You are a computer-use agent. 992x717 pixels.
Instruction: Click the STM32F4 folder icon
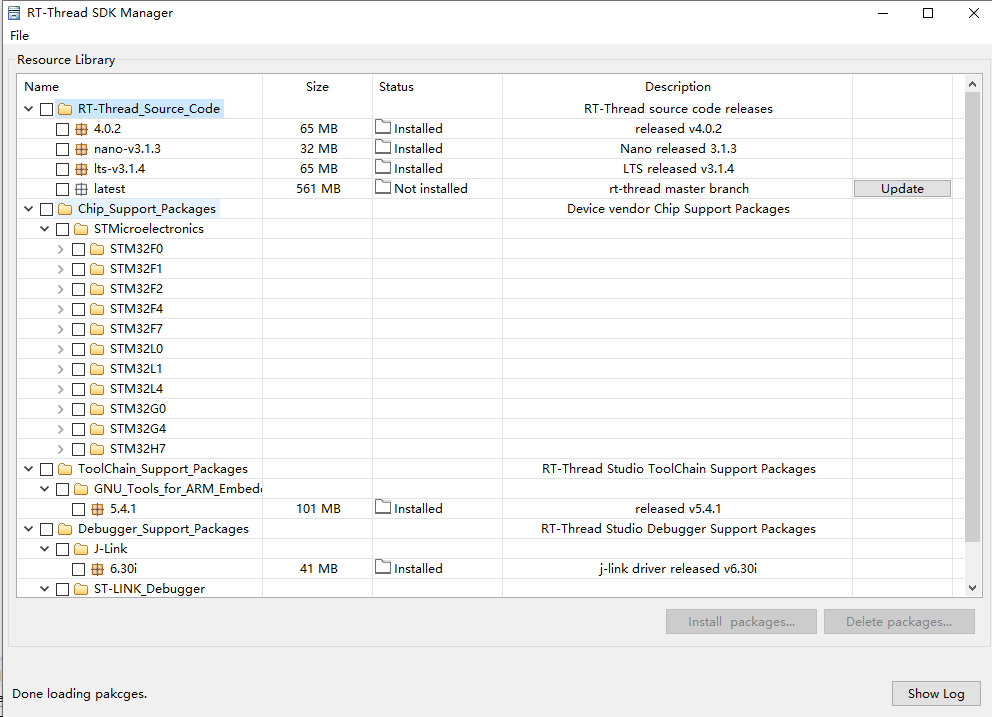tap(97, 309)
